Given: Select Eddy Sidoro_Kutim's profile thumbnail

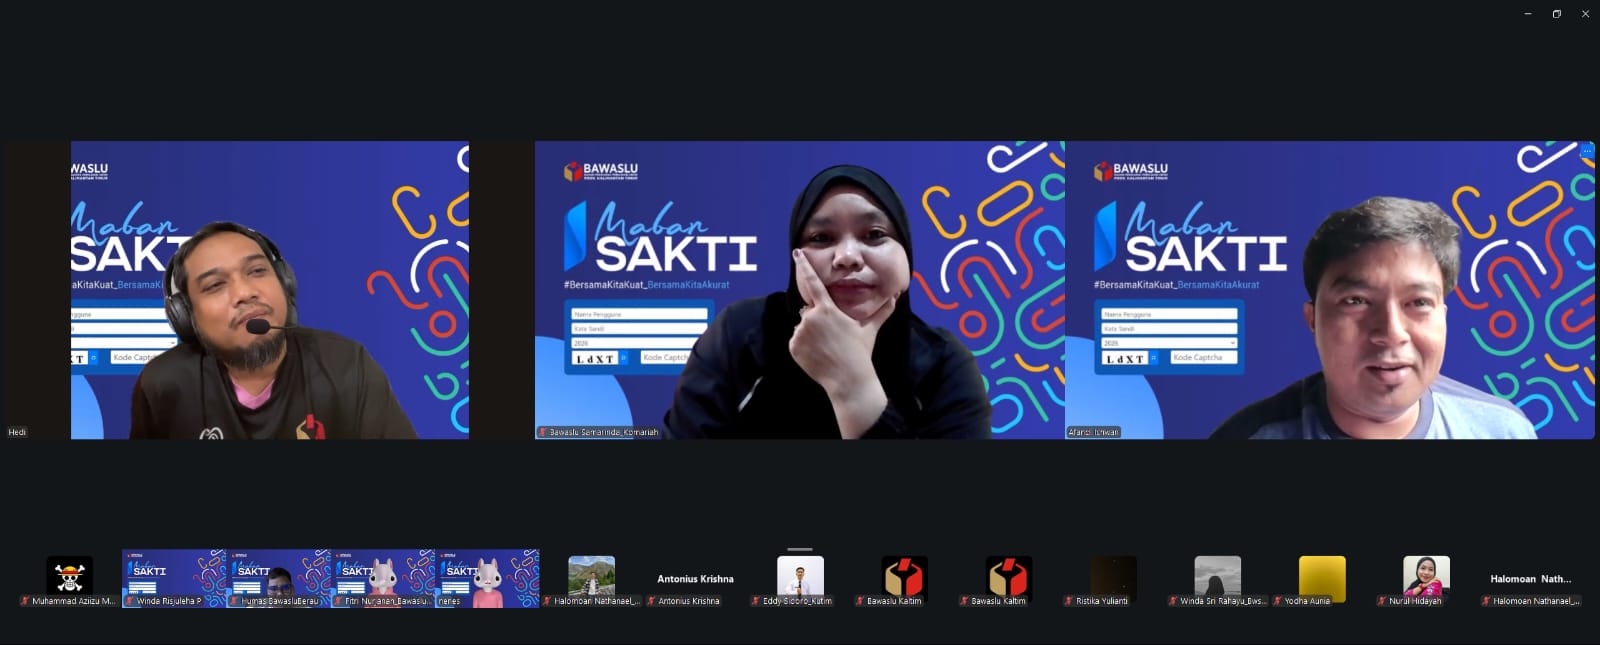Looking at the screenshot, I should click(x=800, y=578).
